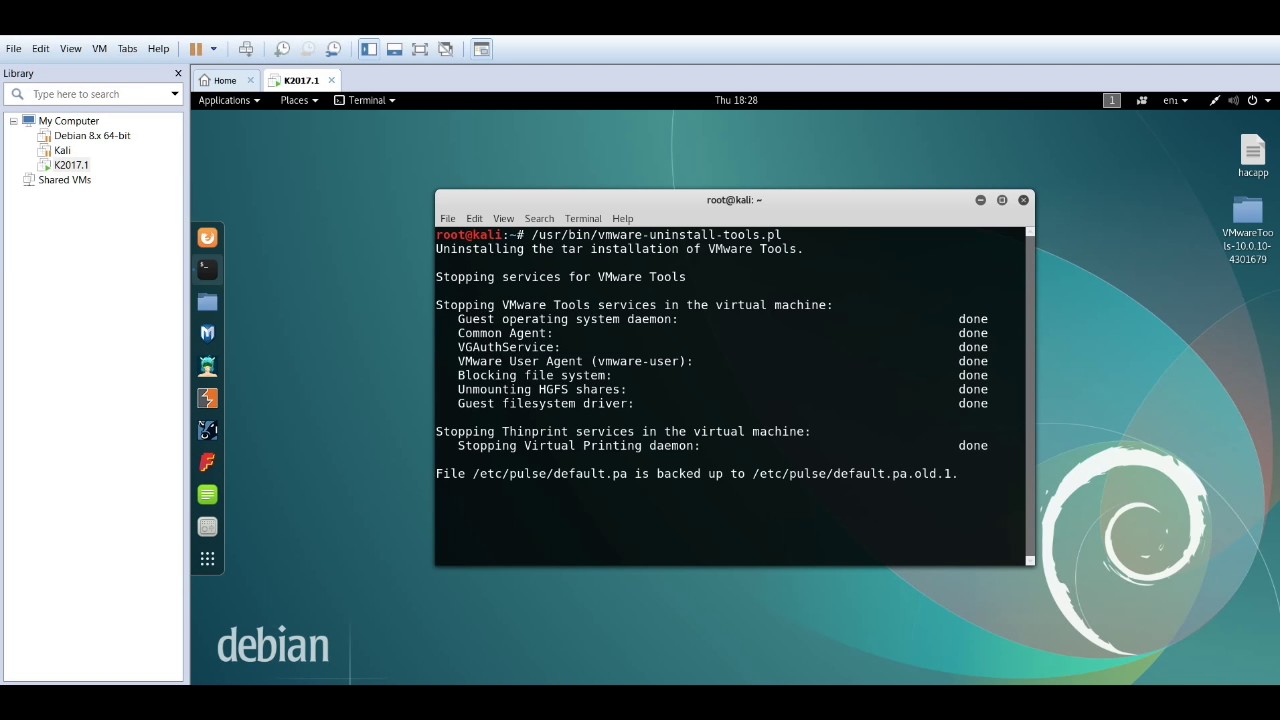
Task: Open the terminal window View menu
Action: click(x=503, y=218)
